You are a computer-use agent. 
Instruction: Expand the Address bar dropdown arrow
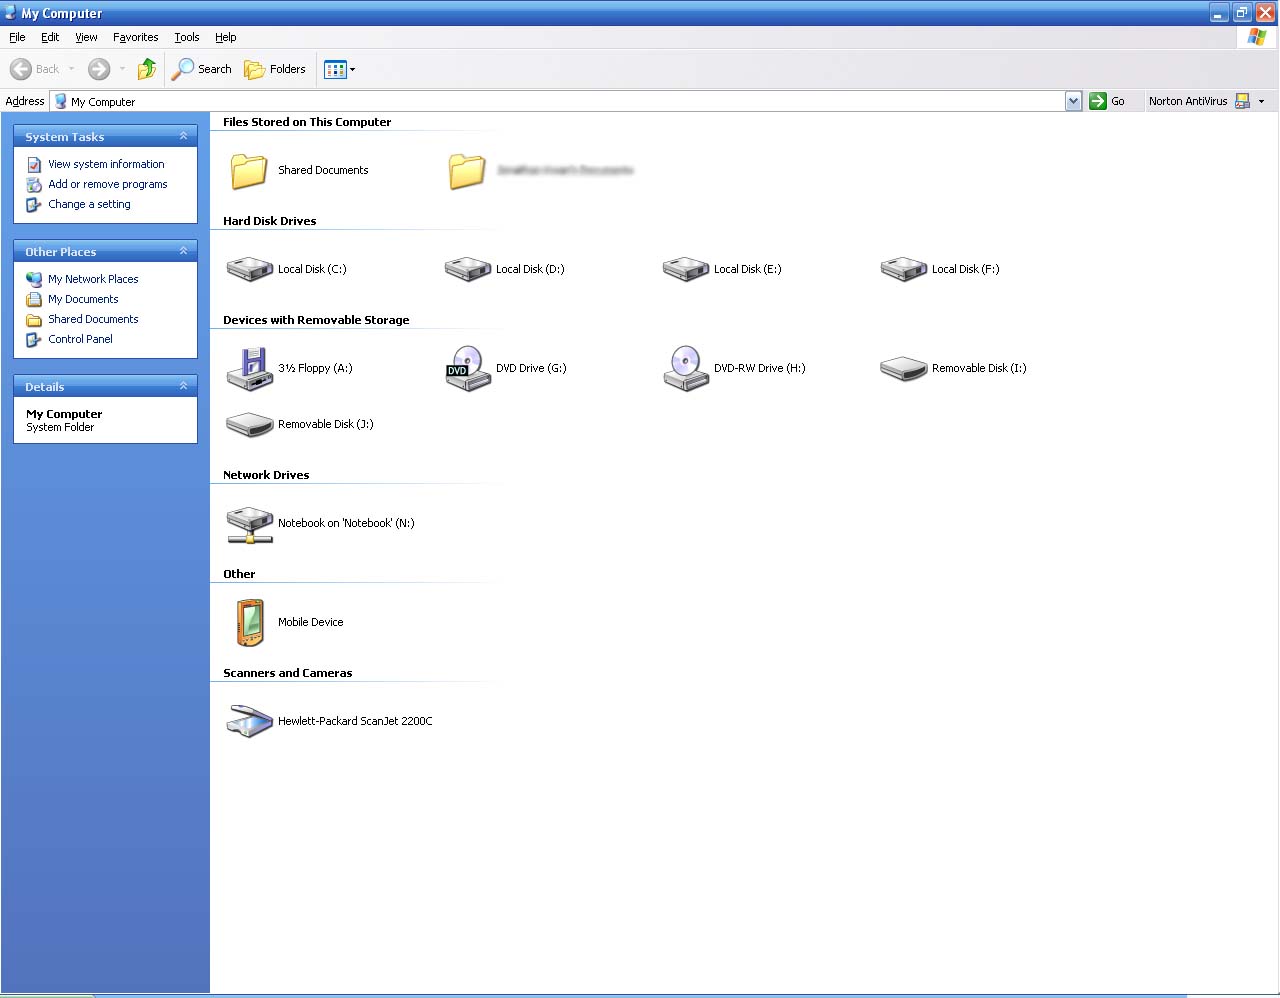pos(1073,101)
